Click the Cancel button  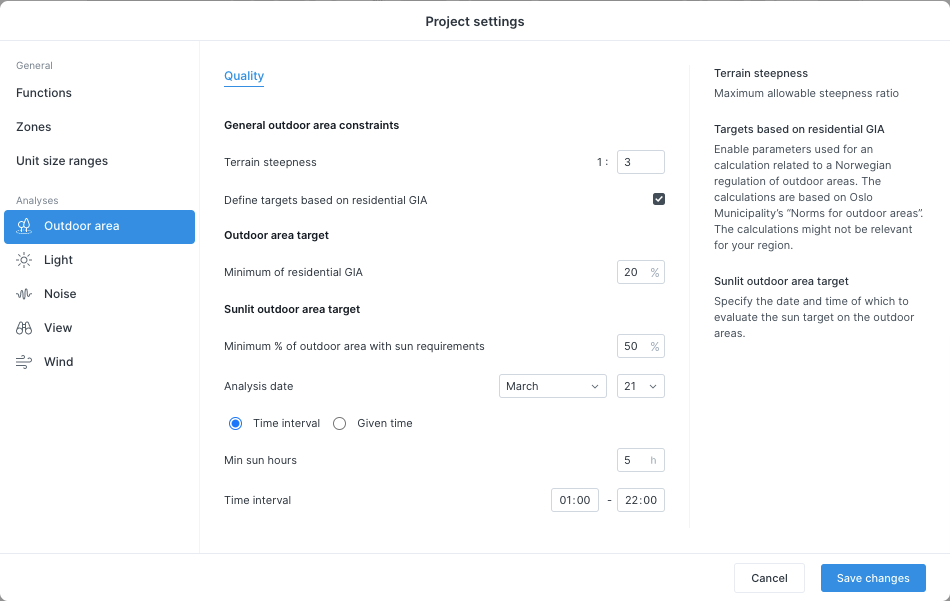click(769, 578)
